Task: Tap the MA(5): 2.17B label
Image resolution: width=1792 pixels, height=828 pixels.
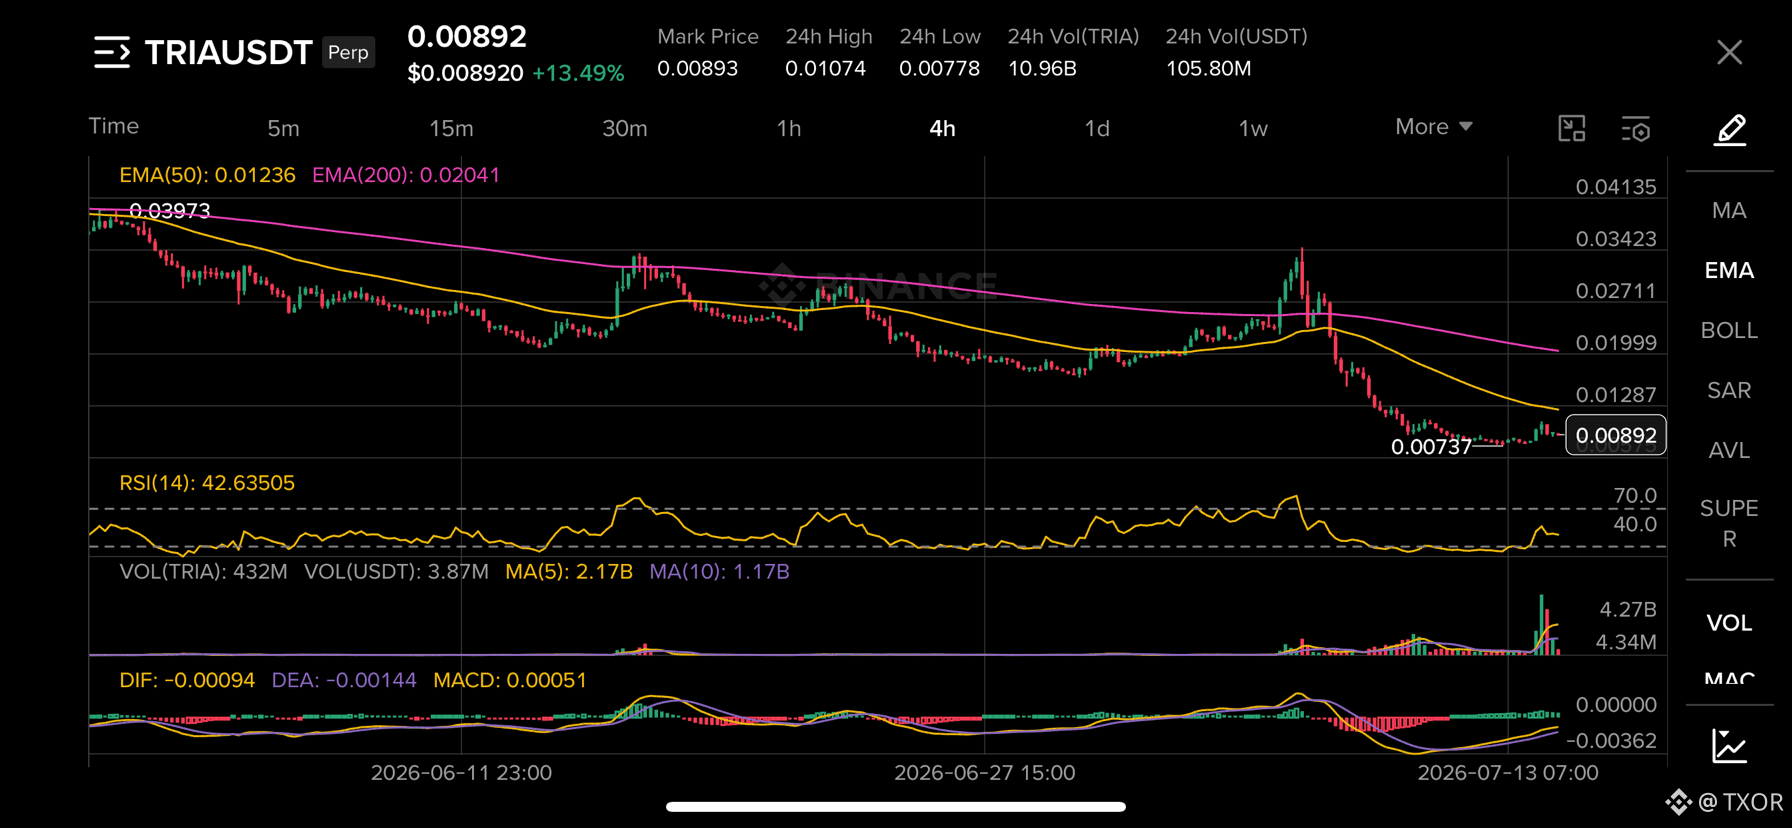Action: 569,572
